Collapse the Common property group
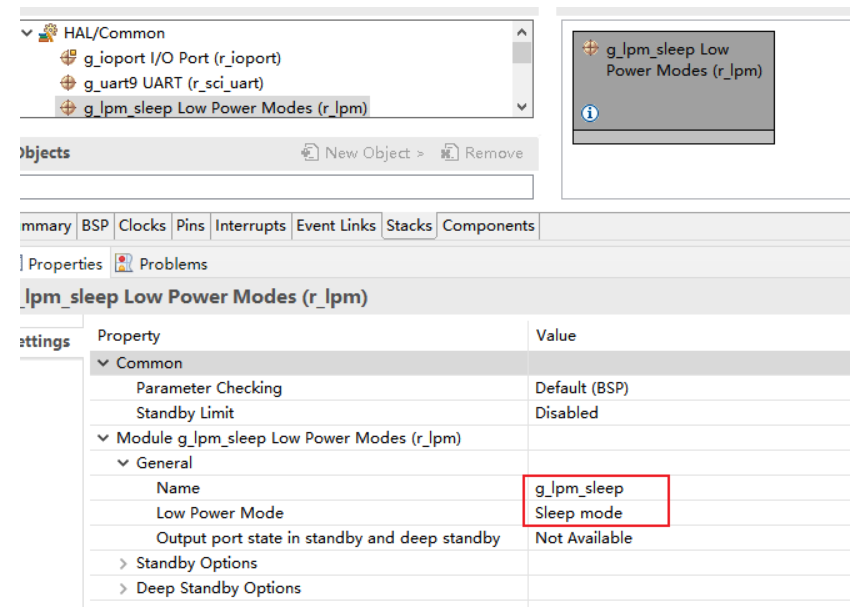Screen dimensions: 866x611 pos(103,363)
